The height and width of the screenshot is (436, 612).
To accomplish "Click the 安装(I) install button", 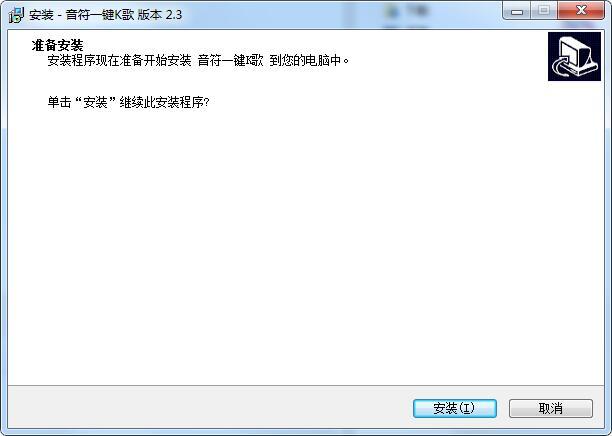I will pyautogui.click(x=455, y=408).
